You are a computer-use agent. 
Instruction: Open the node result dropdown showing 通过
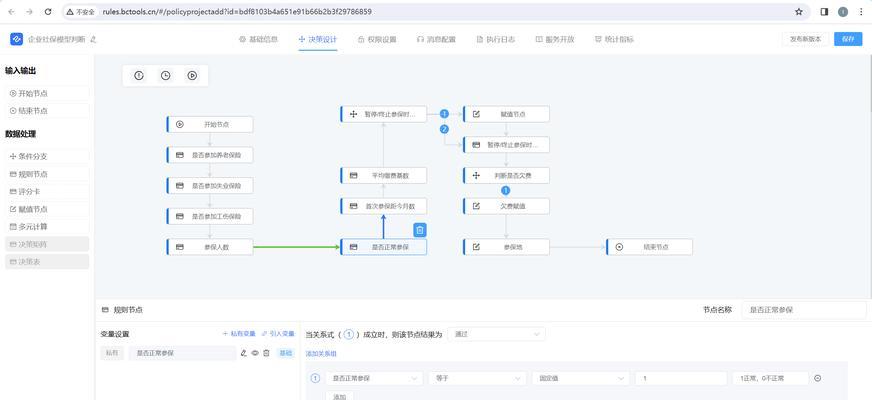click(496, 334)
